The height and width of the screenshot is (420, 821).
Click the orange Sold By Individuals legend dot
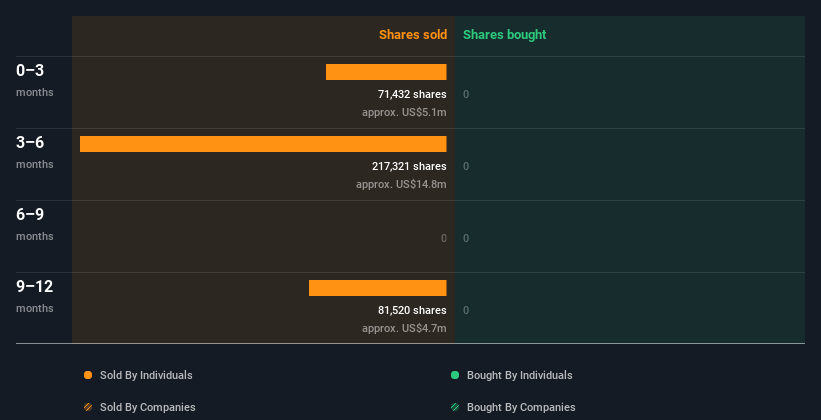[x=88, y=375]
